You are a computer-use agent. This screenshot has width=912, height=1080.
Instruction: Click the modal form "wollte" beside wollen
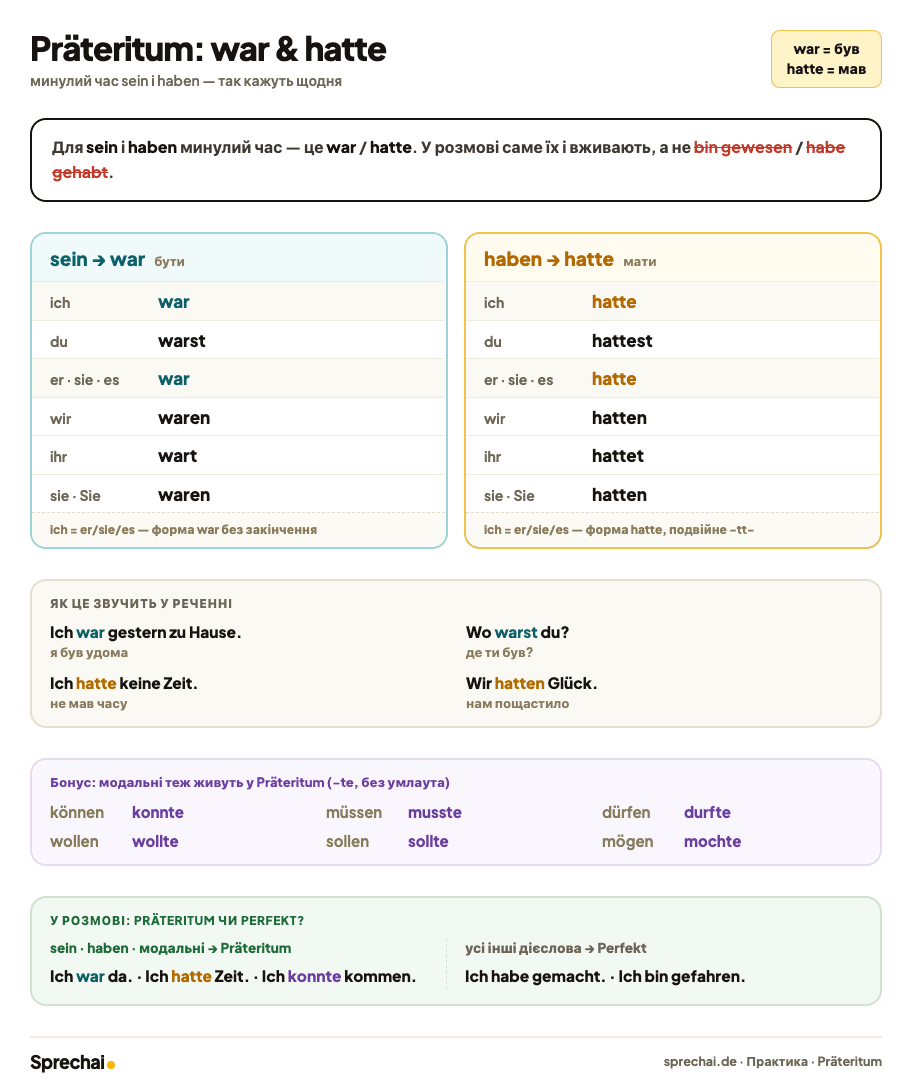coord(155,842)
